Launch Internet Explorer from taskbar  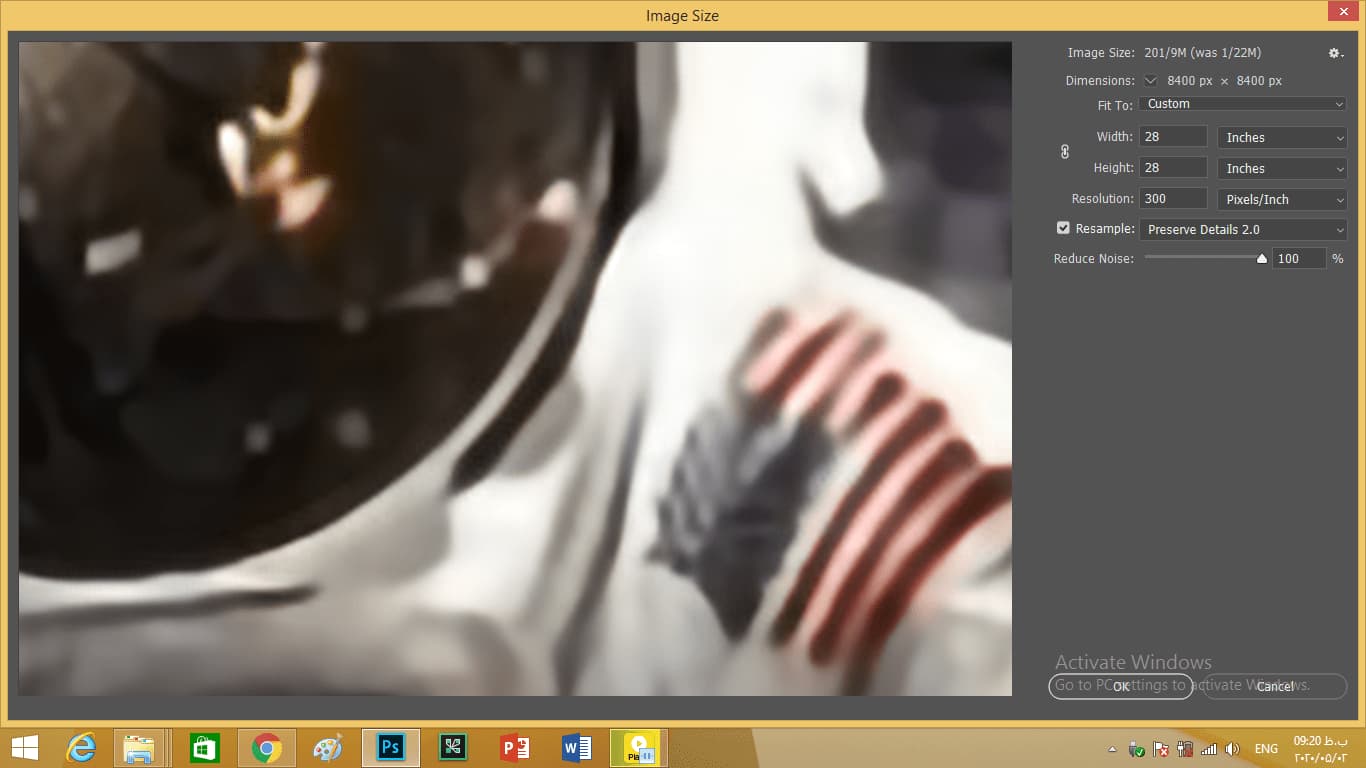(x=81, y=748)
